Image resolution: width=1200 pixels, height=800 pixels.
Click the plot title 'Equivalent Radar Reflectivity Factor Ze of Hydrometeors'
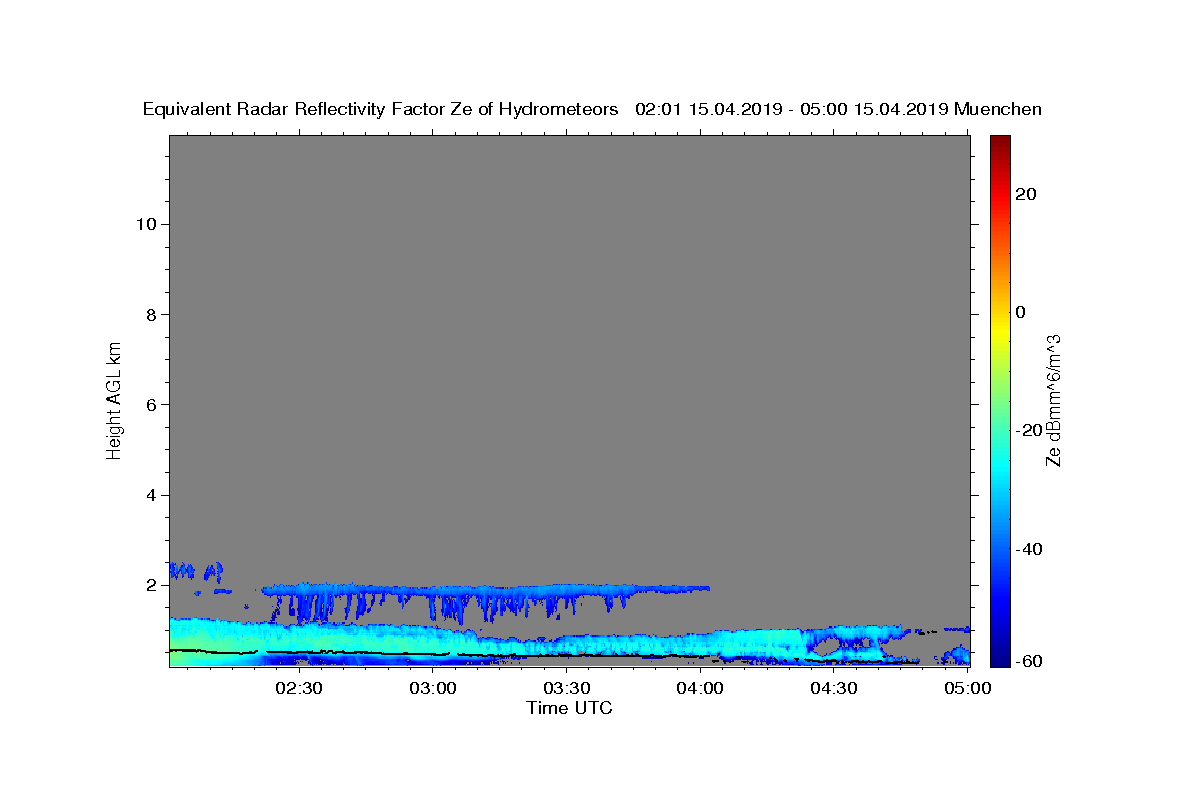click(381, 109)
